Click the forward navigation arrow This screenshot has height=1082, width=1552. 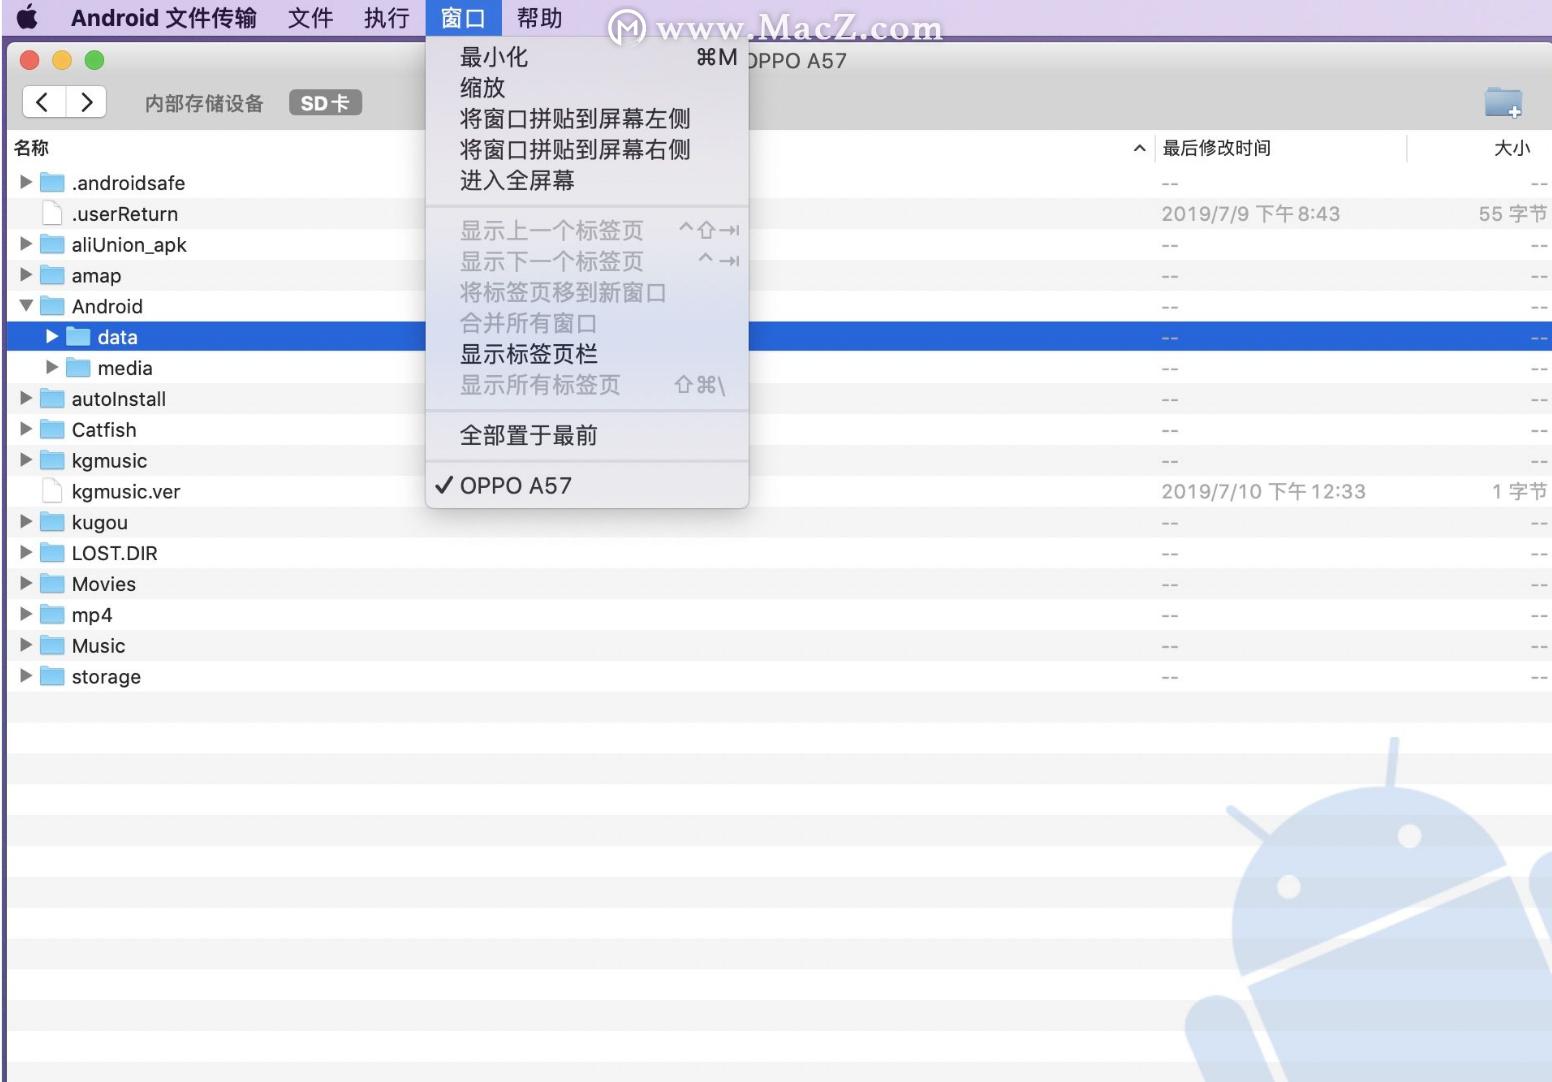(86, 101)
